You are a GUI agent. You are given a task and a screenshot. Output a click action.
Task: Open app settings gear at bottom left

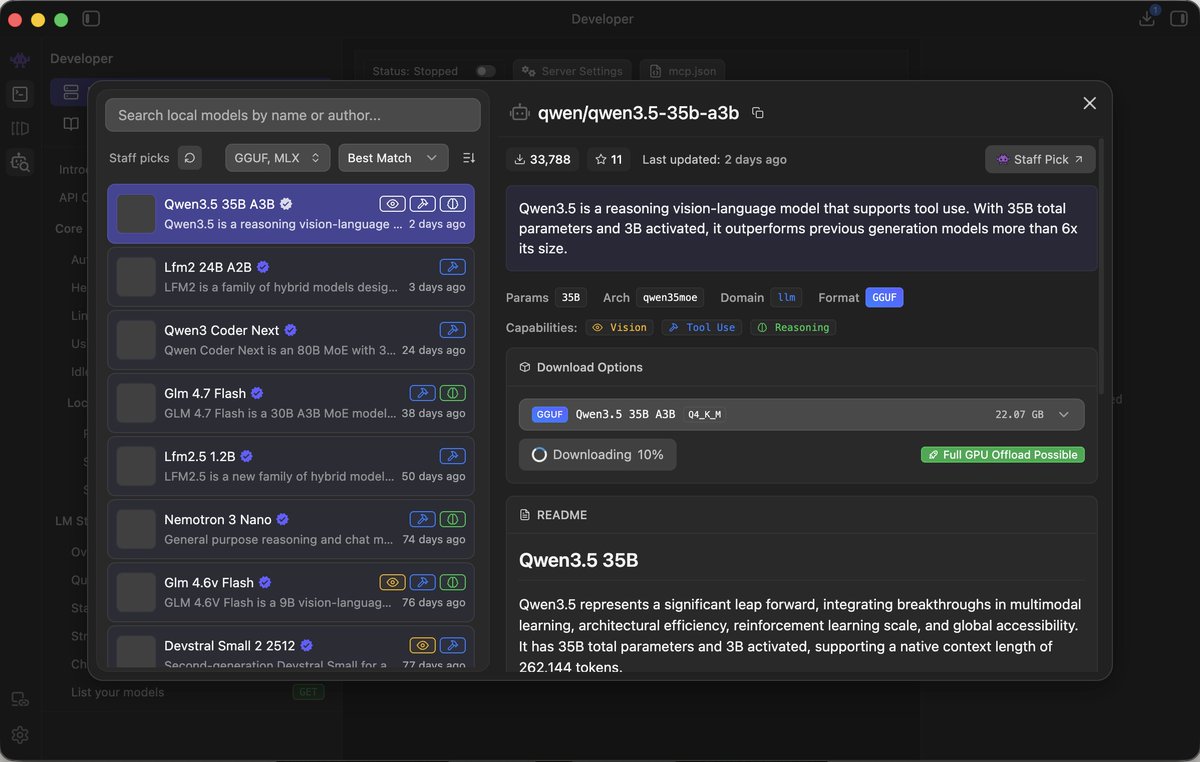[20, 735]
